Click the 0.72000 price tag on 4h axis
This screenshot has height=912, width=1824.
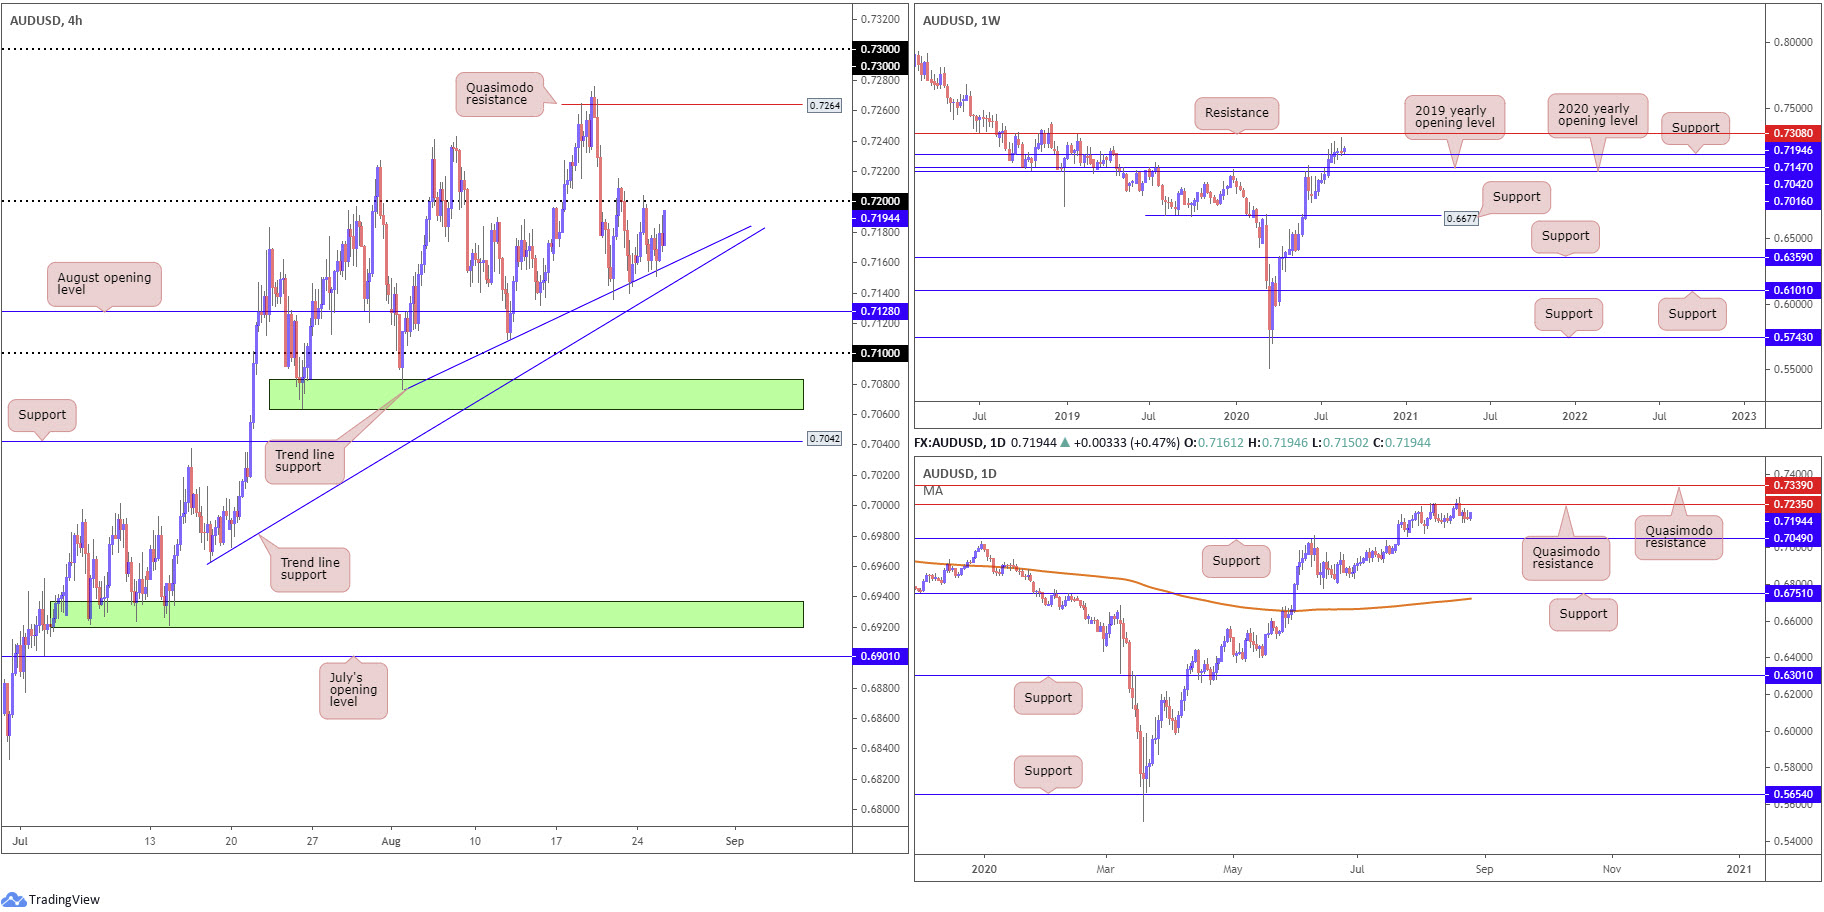point(880,201)
